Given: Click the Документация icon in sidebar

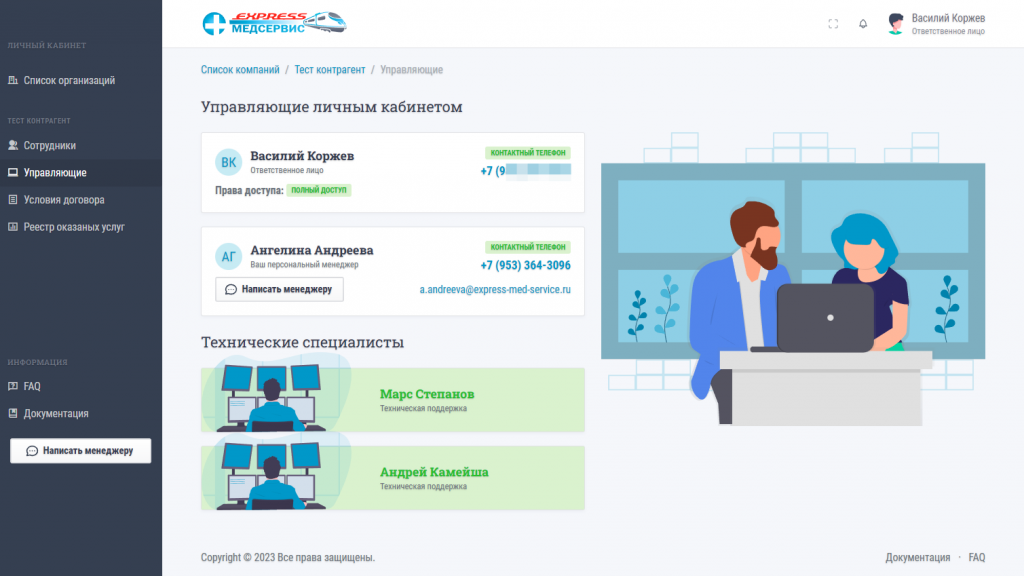Looking at the screenshot, I should 13,413.
